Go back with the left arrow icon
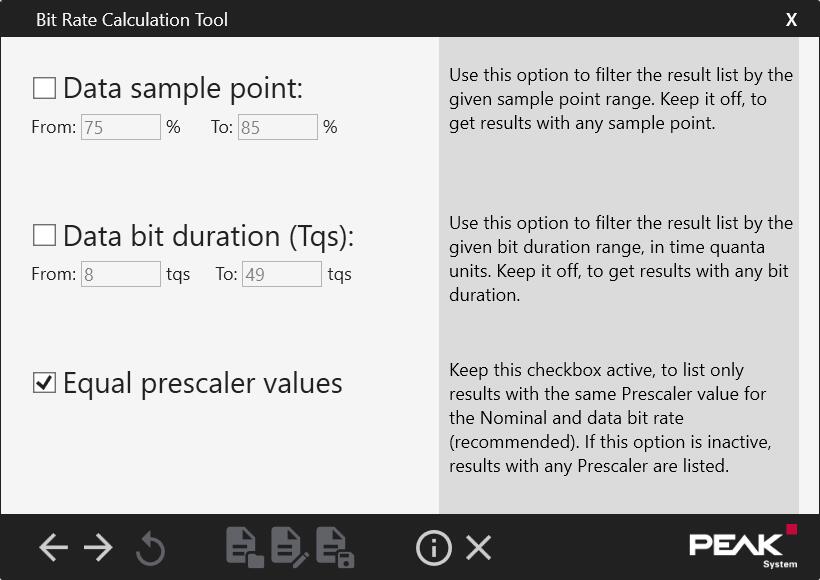820x580 pixels. tap(53, 548)
